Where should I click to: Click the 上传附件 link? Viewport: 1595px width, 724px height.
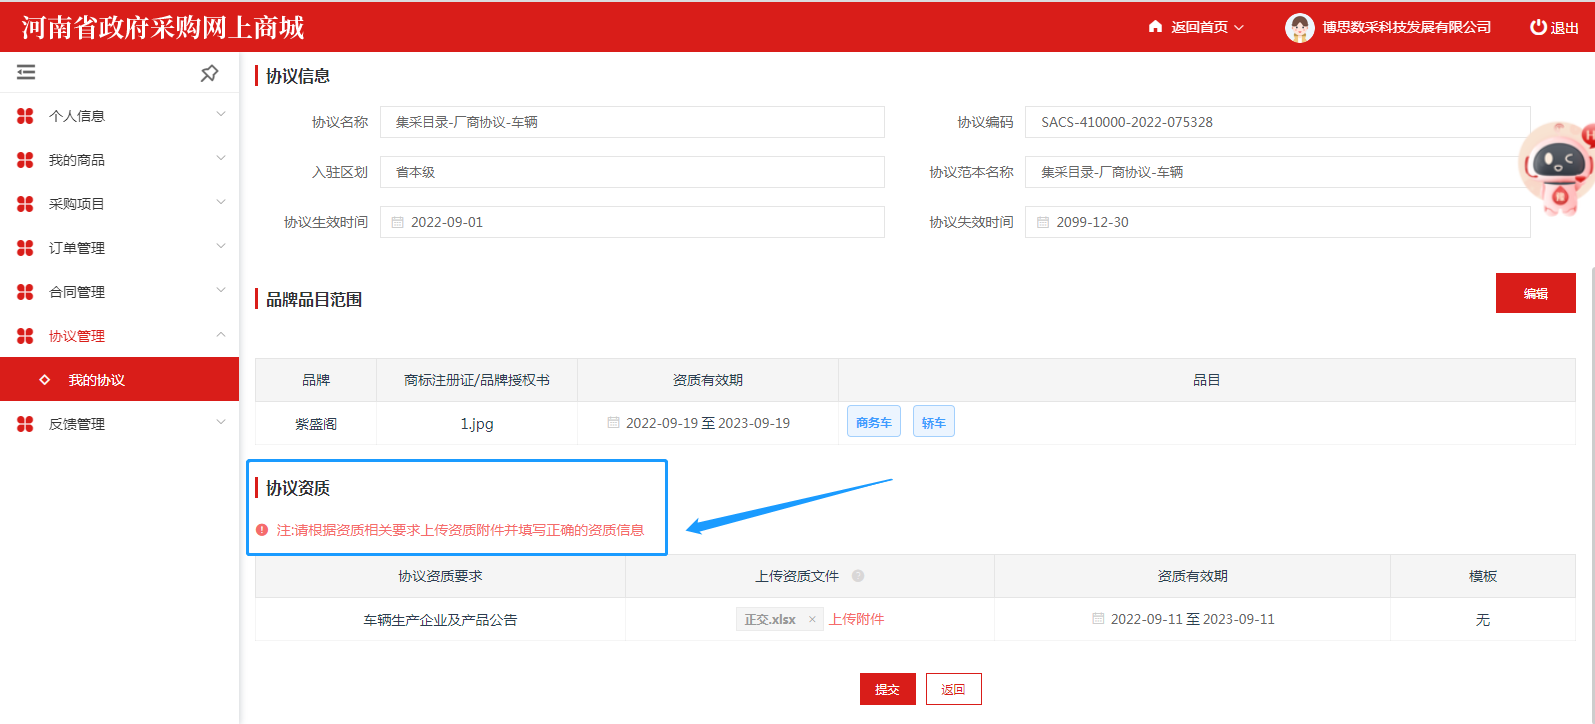click(856, 619)
